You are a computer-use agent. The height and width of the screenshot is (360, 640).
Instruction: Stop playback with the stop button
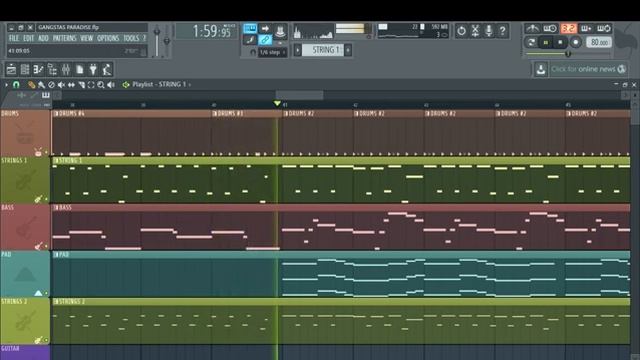pyautogui.click(x=560, y=42)
